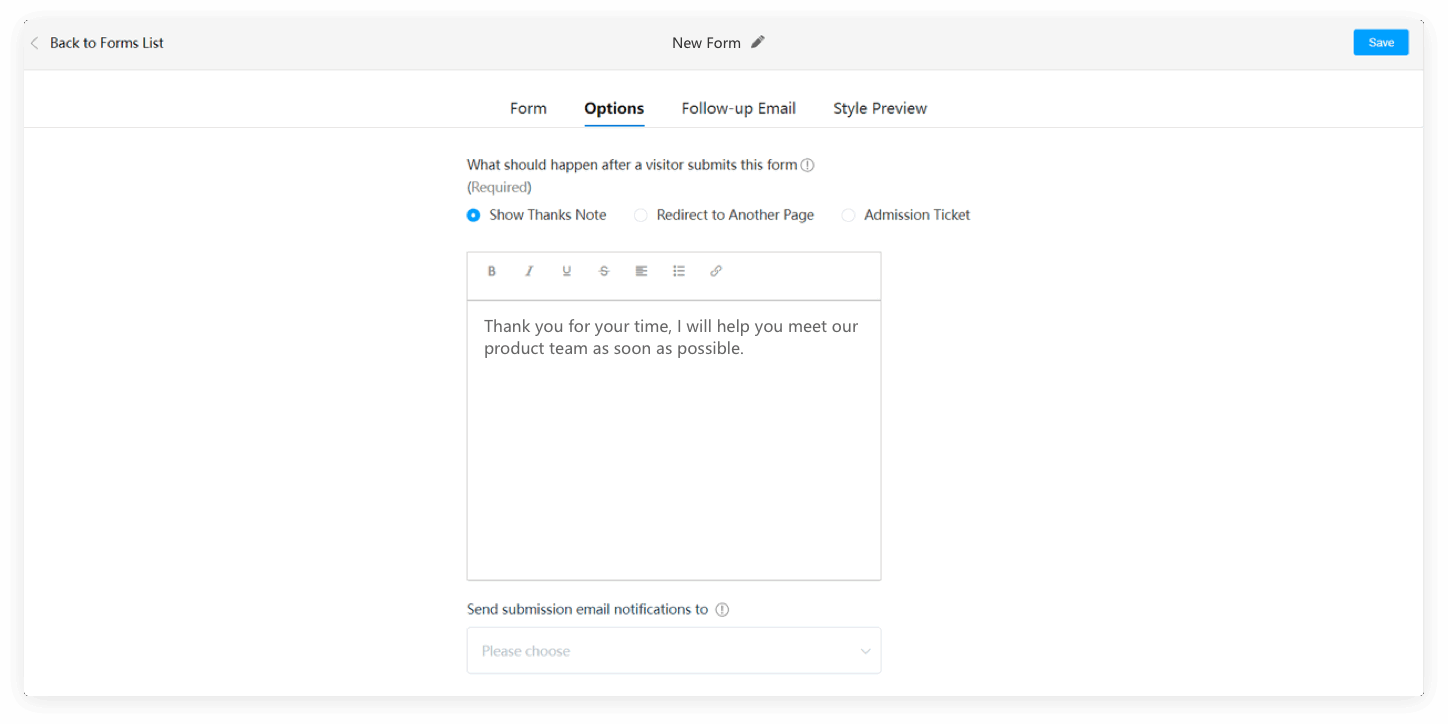The height and width of the screenshot is (724, 1448).
Task: Insert a hyperlink in the note
Action: pos(716,271)
